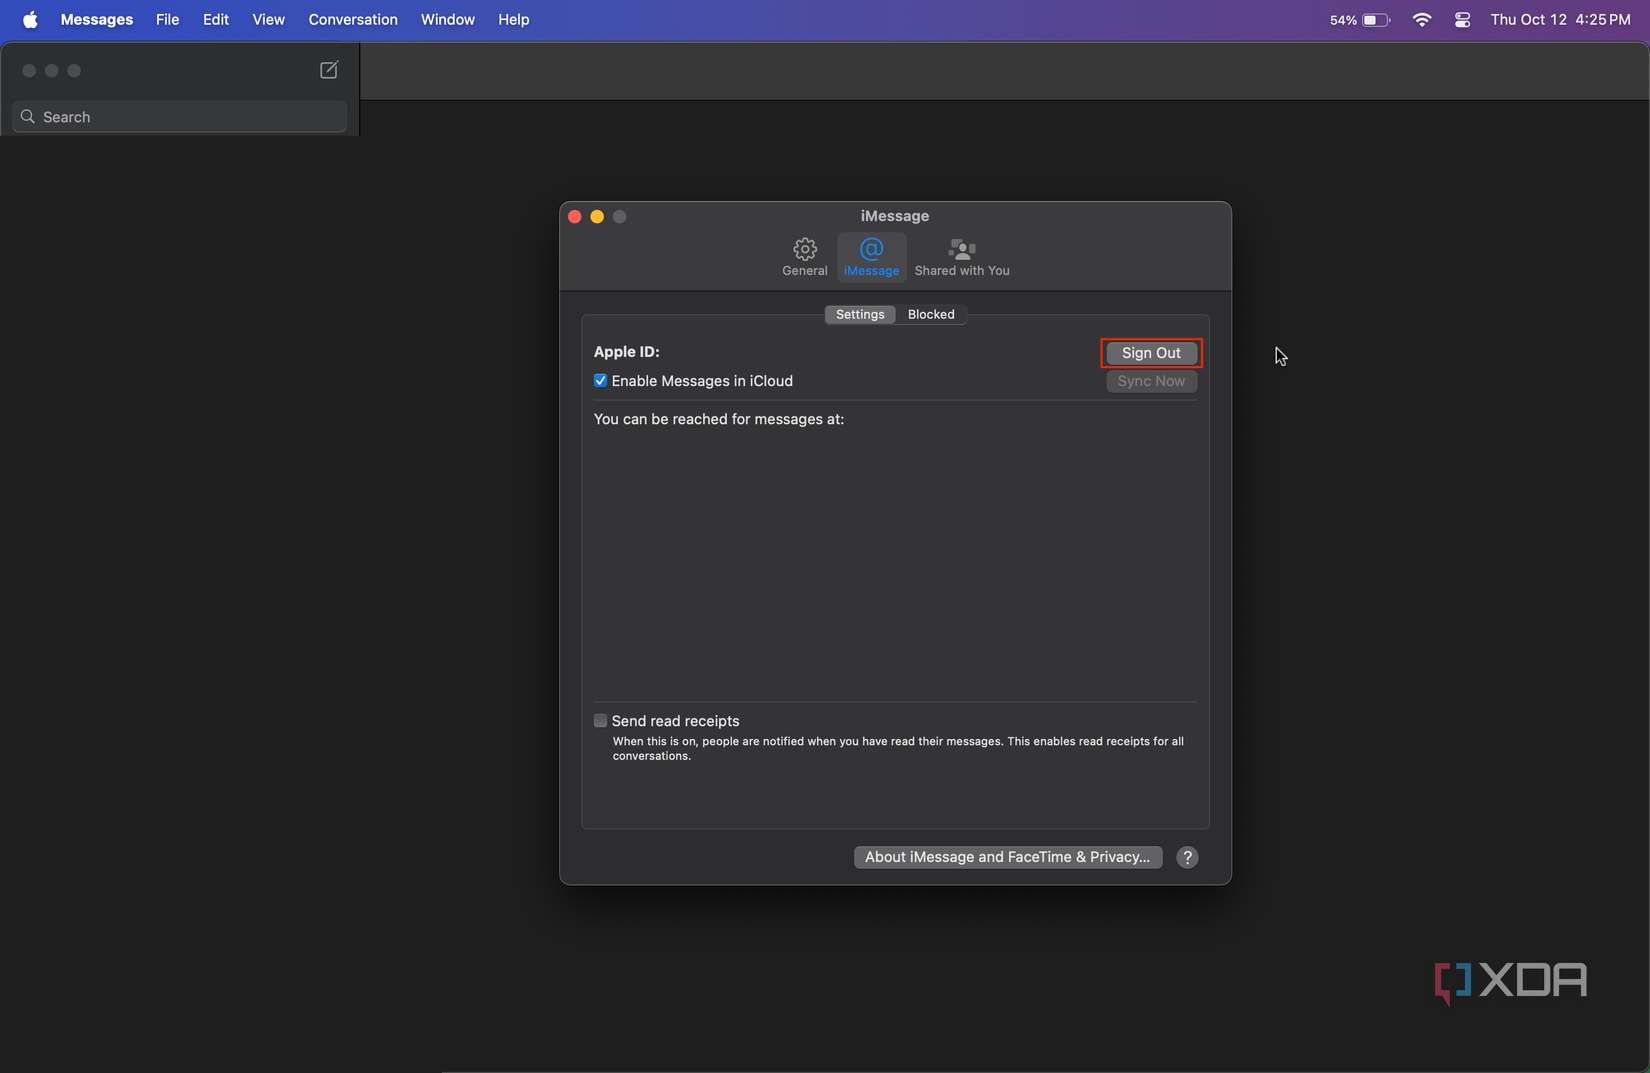Switch to the Blocked tab
This screenshot has height=1073, width=1650.
click(x=931, y=314)
